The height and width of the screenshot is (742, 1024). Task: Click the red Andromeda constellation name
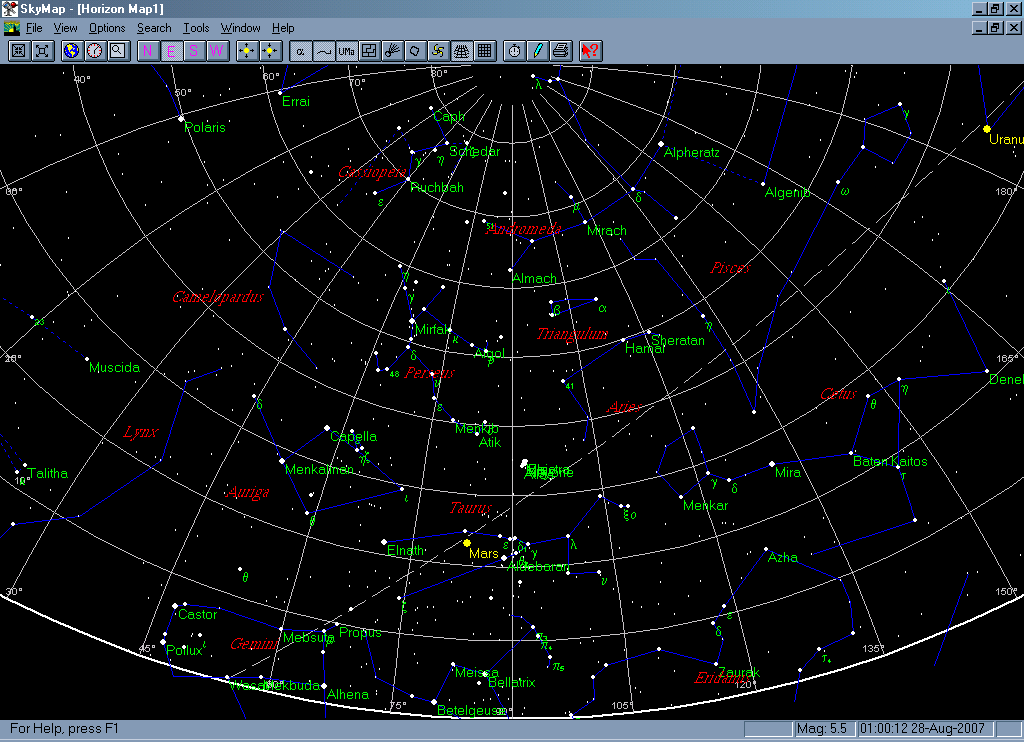pyautogui.click(x=524, y=229)
